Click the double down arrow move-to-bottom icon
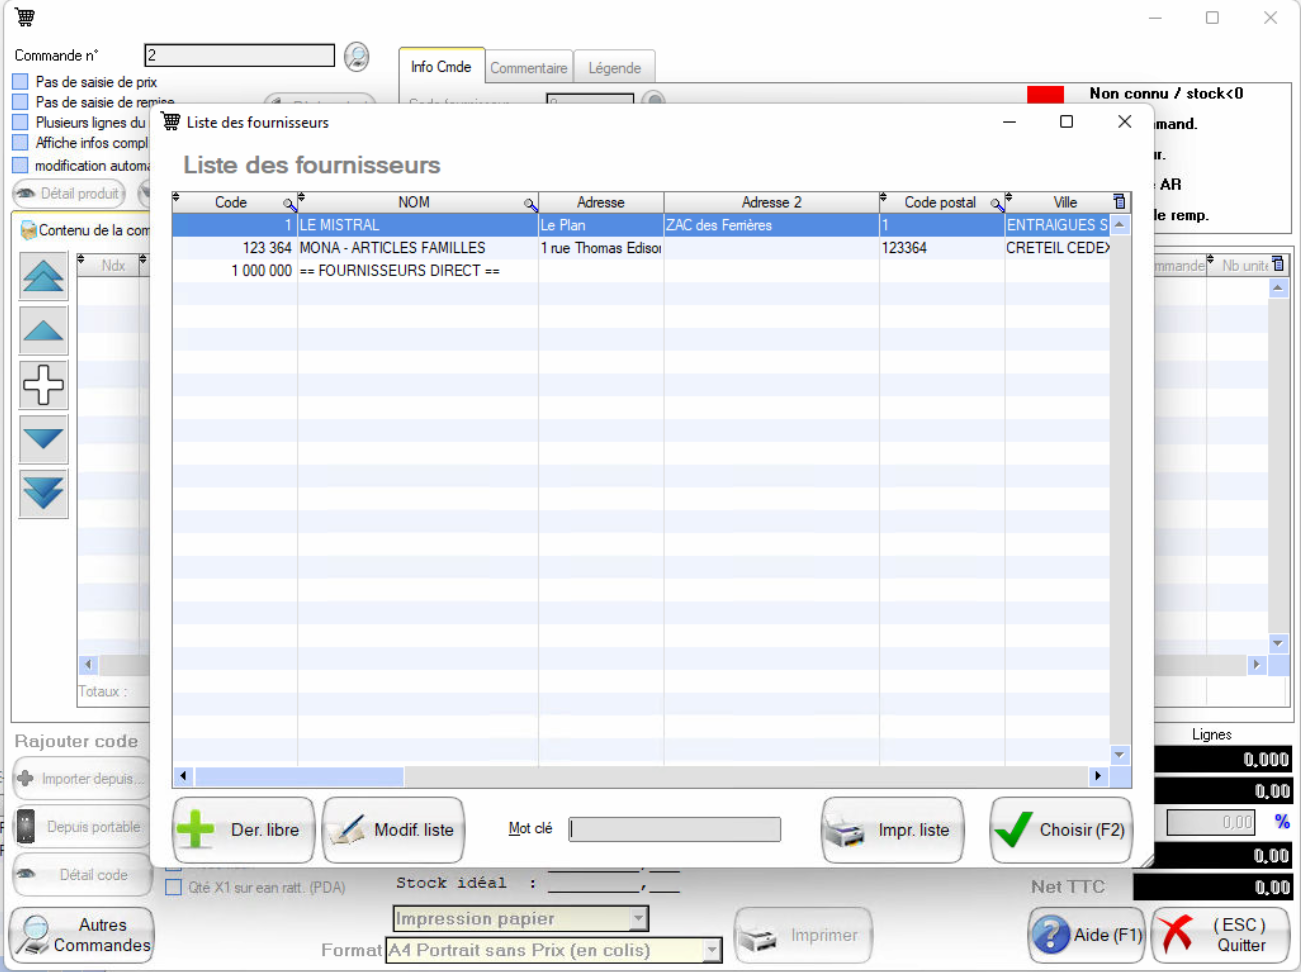The image size is (1301, 972). pyautogui.click(x=43, y=493)
